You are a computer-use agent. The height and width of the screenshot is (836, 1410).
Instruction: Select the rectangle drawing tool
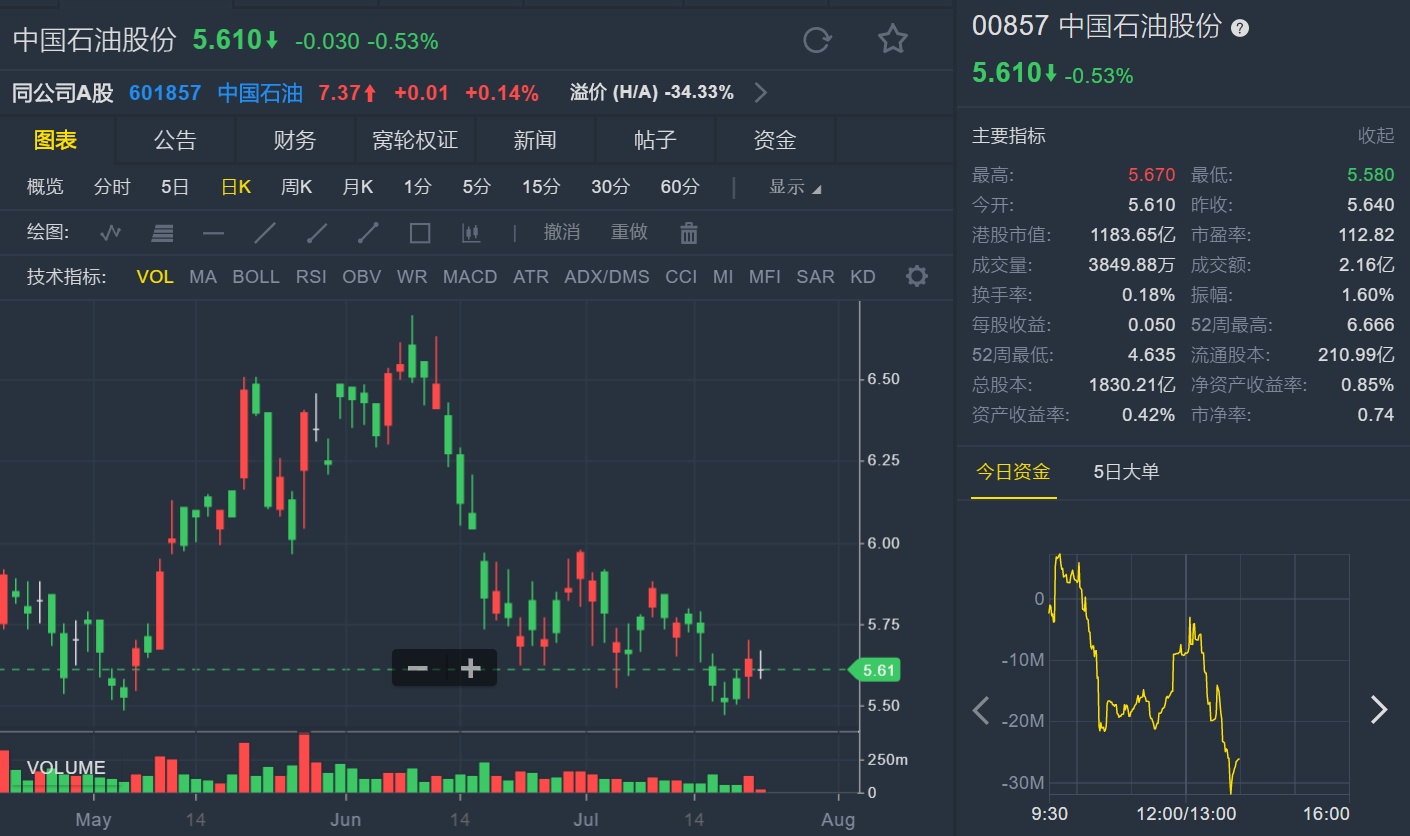[x=420, y=234]
